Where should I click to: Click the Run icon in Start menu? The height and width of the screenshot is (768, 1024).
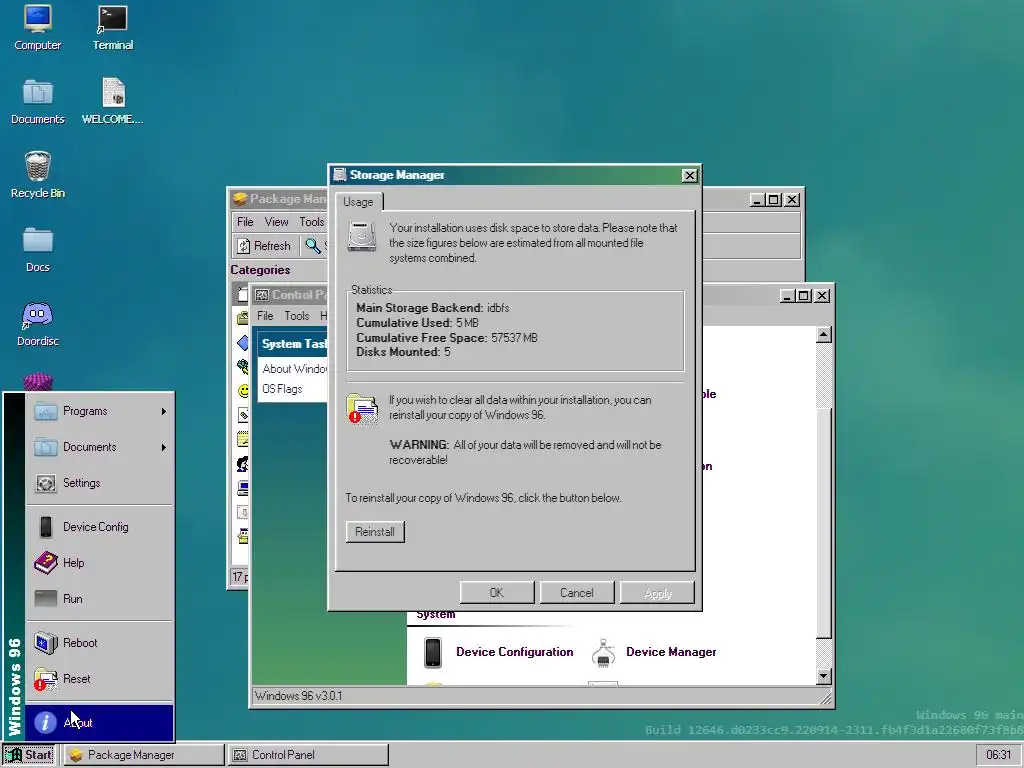46,598
